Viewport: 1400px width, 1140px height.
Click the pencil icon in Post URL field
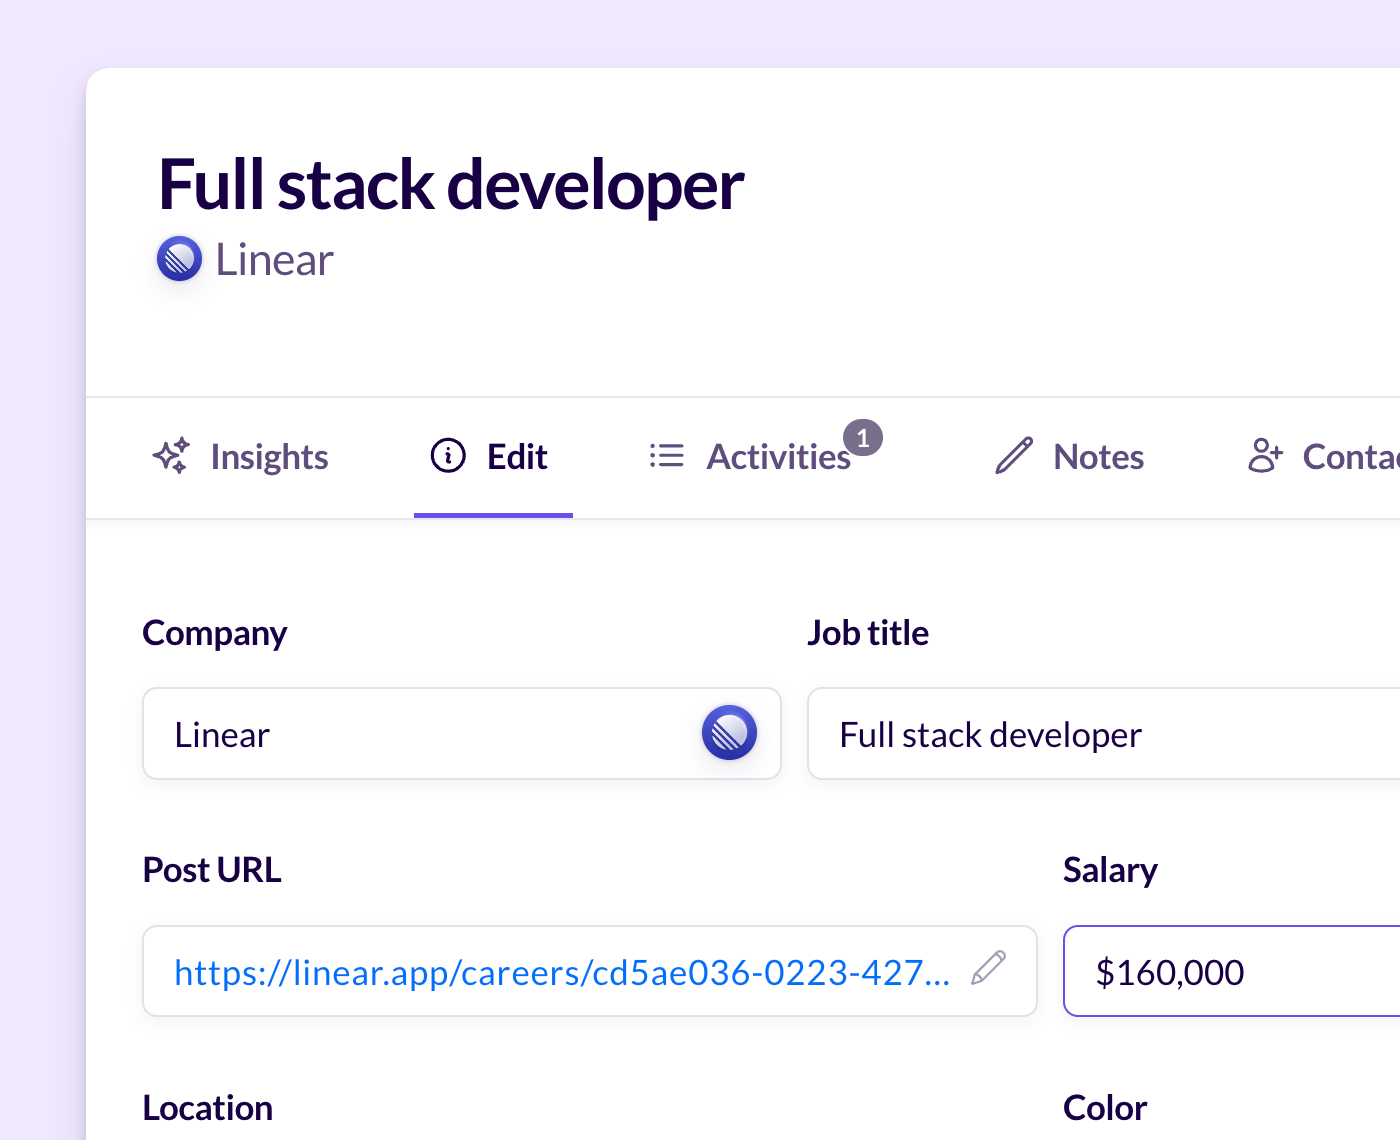pyautogui.click(x=989, y=968)
